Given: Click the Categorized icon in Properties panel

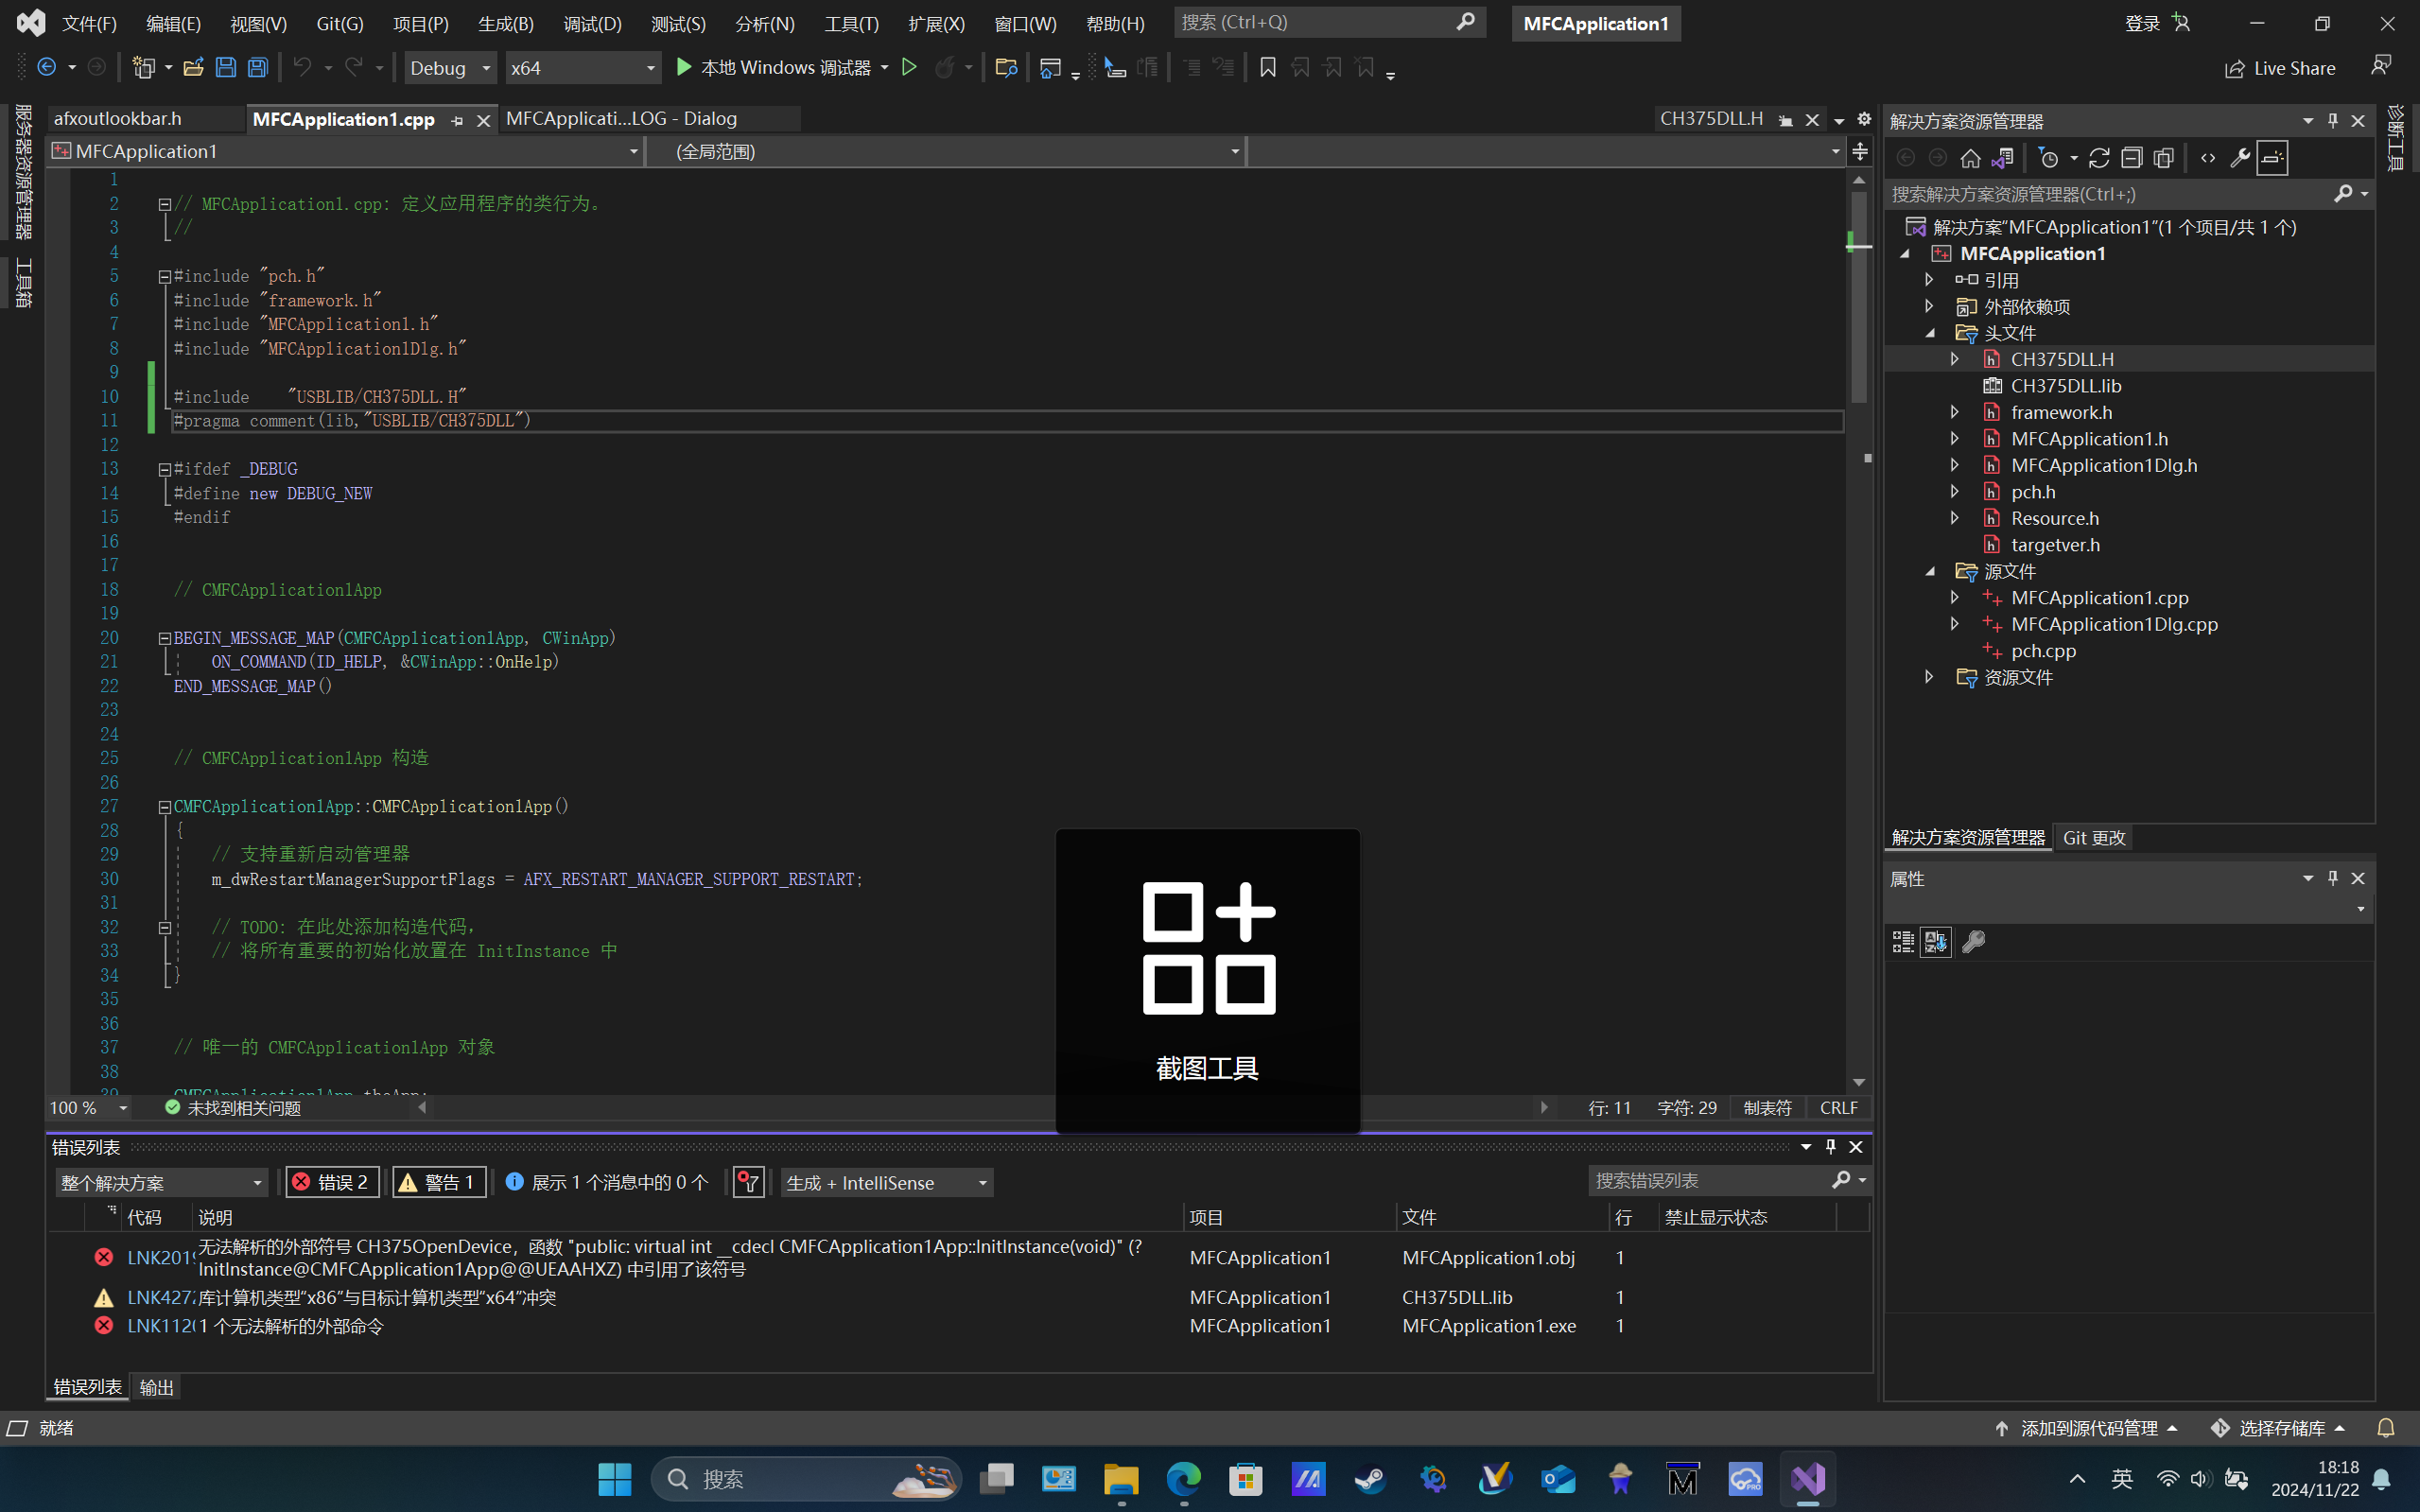Looking at the screenshot, I should click(1903, 941).
